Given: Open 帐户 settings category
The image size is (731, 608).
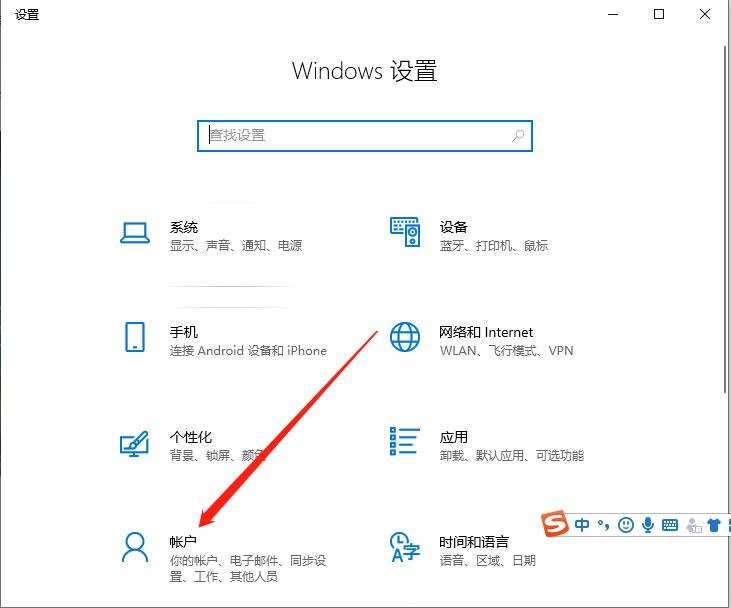Looking at the screenshot, I should pyautogui.click(x=183, y=542).
